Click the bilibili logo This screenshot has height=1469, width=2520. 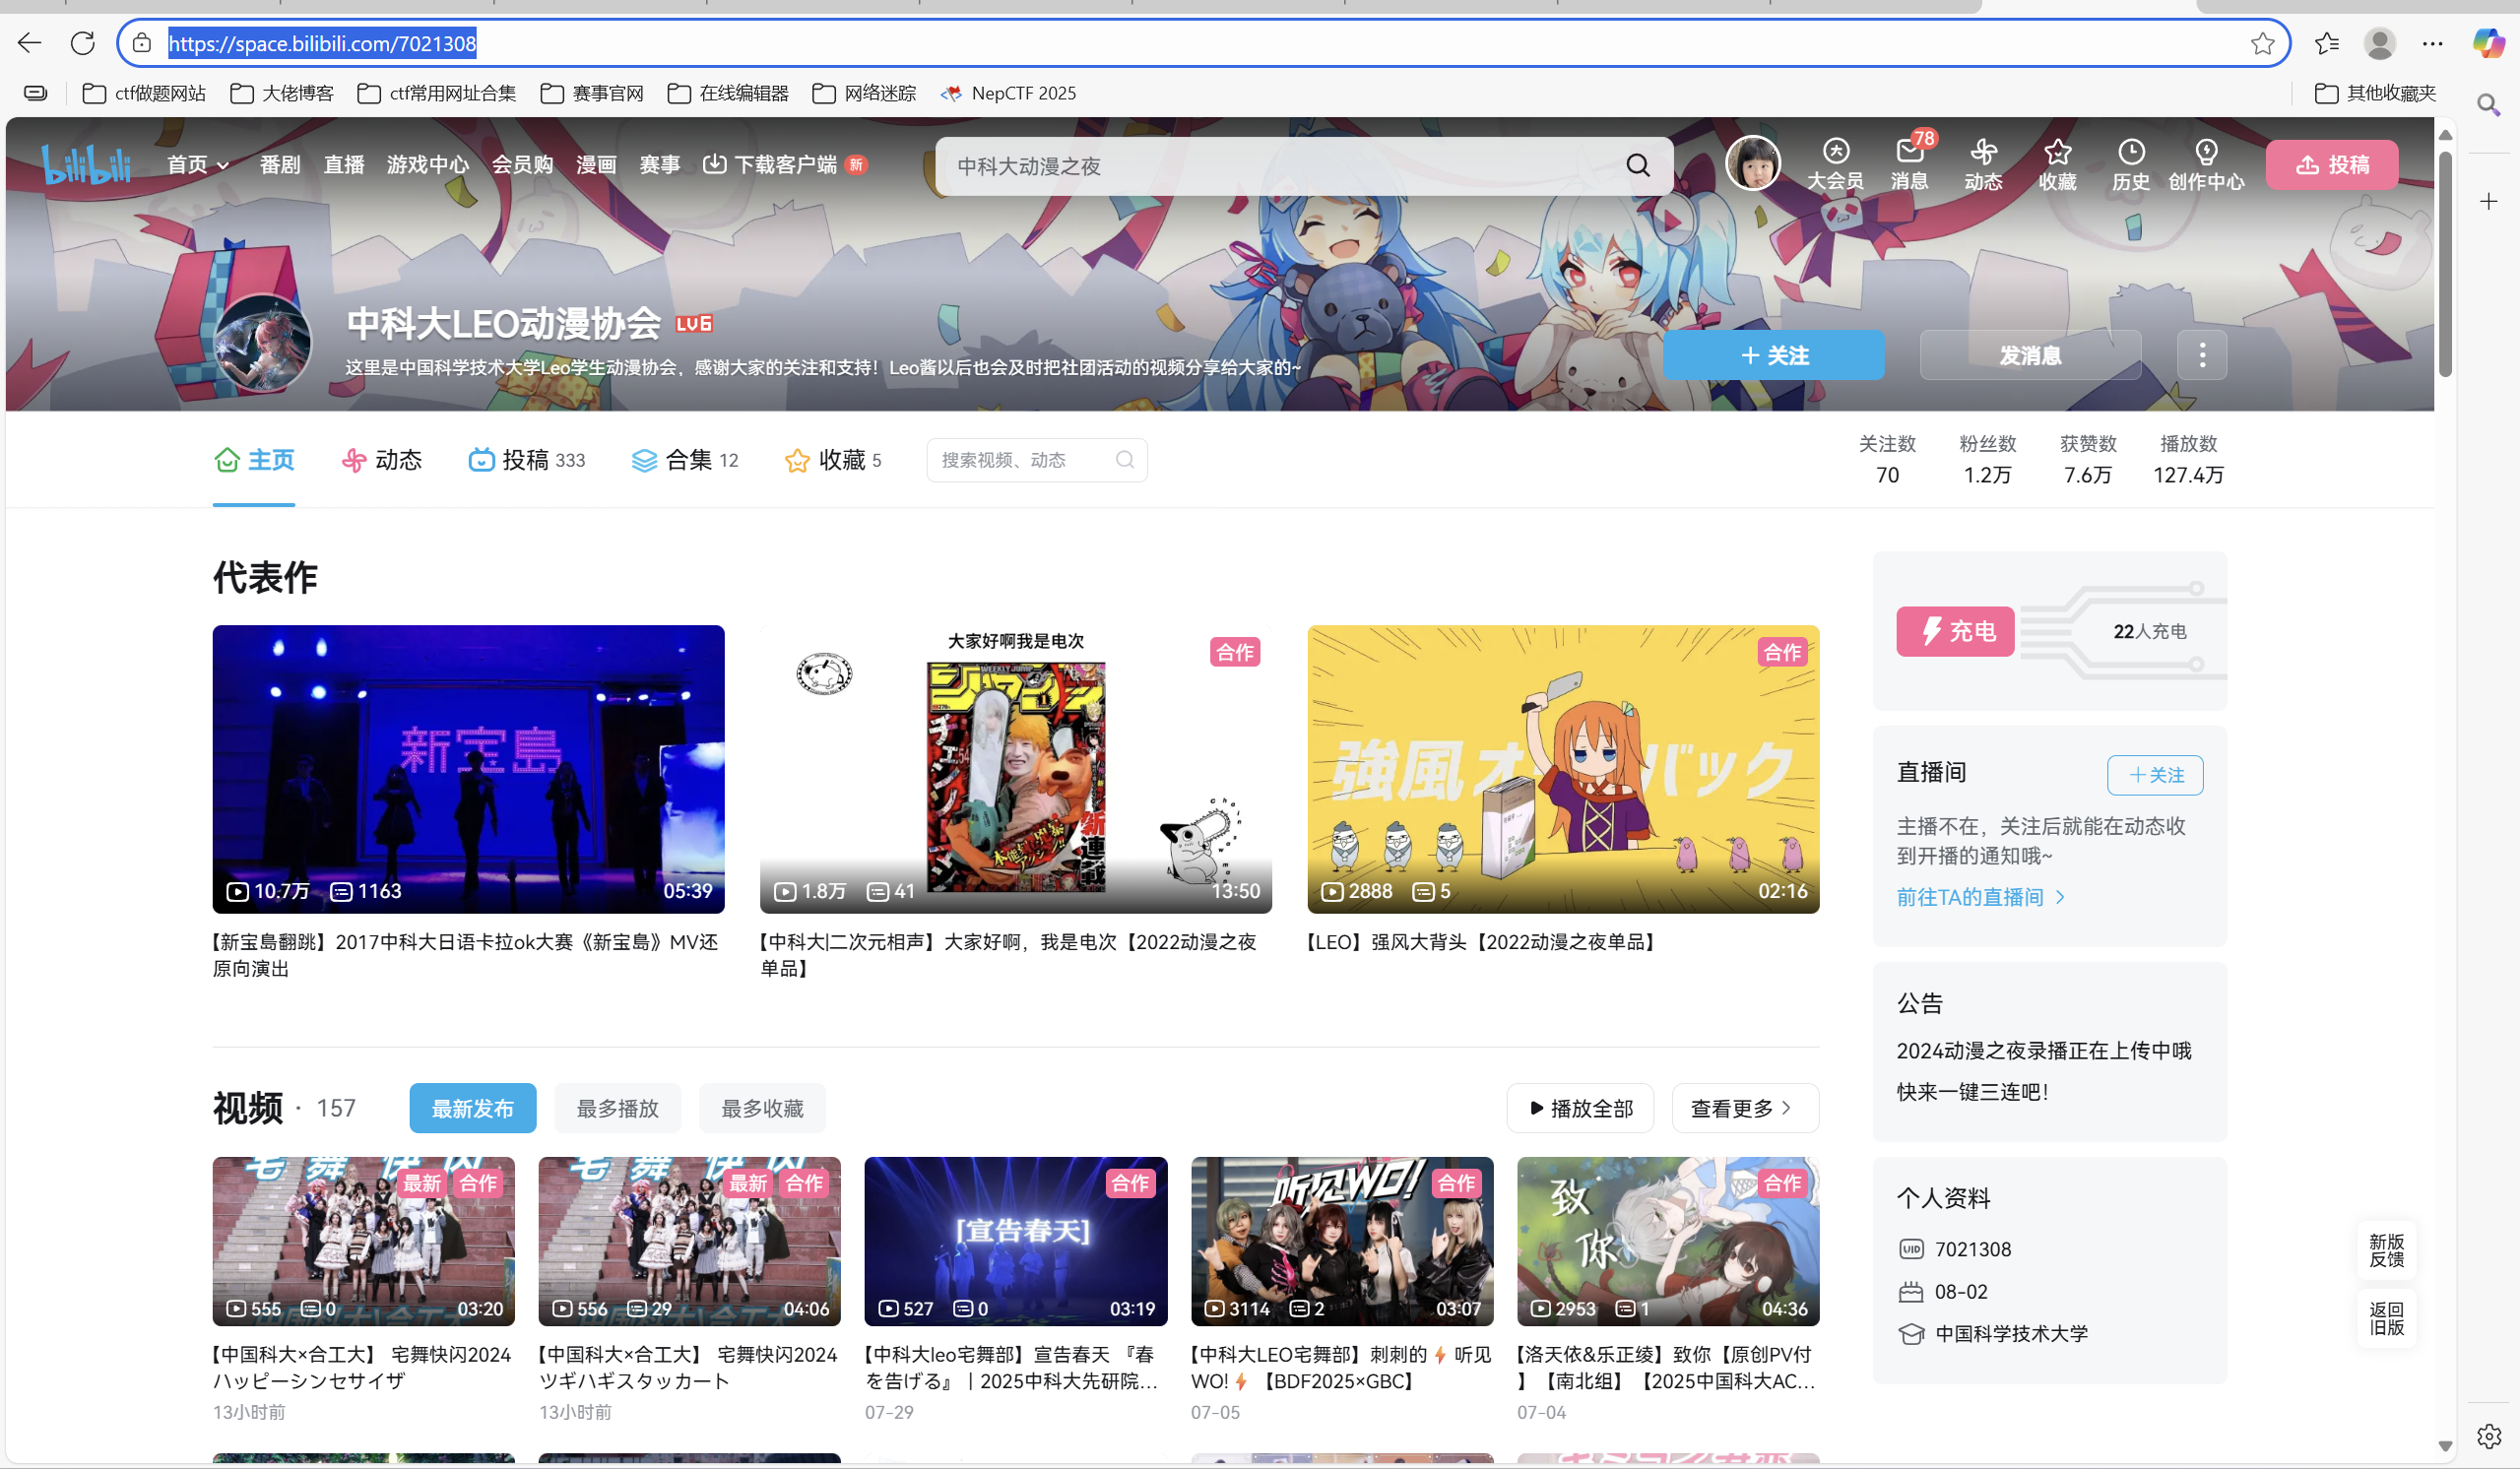click(x=86, y=165)
